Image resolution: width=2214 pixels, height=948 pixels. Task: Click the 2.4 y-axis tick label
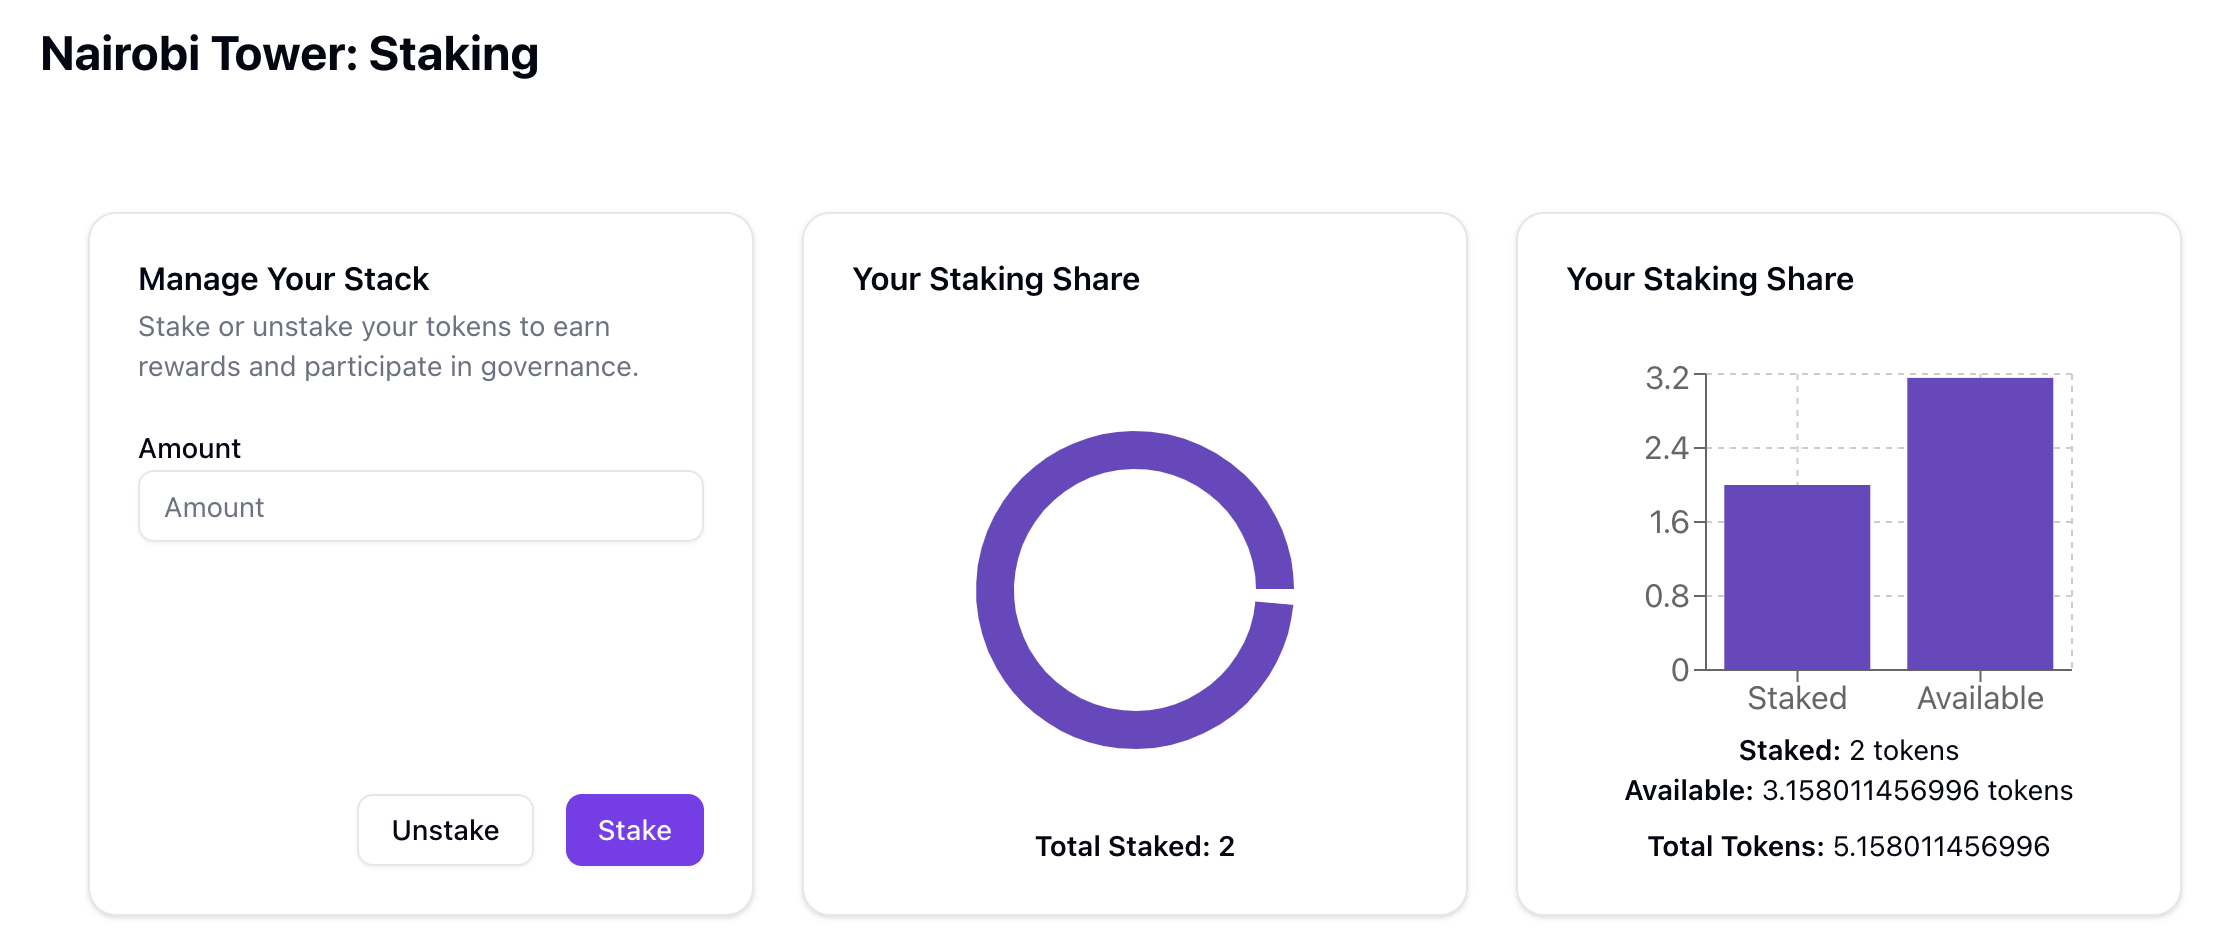click(1666, 448)
